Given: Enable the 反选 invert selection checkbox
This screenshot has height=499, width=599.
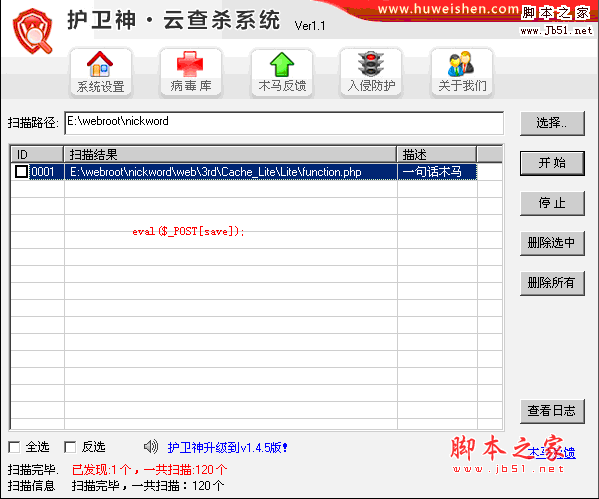Looking at the screenshot, I should pyautogui.click(x=70, y=447).
